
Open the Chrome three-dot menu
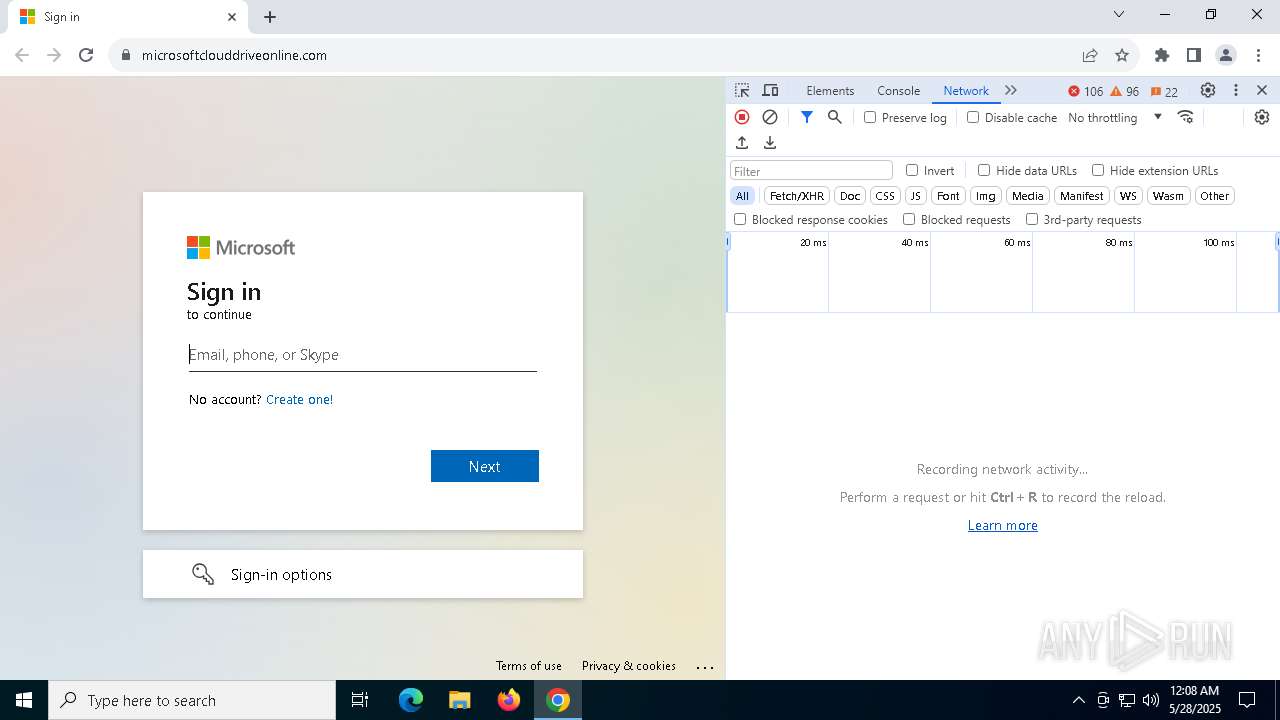1257,55
